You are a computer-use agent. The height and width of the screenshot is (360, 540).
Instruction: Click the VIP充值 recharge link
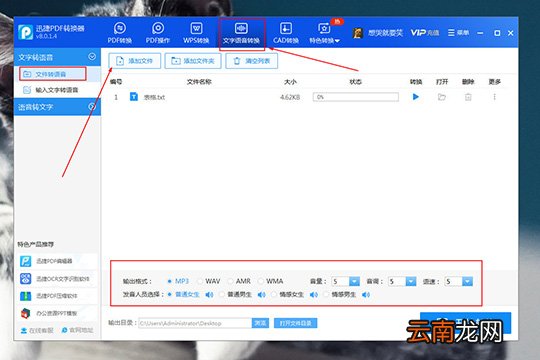(425, 33)
